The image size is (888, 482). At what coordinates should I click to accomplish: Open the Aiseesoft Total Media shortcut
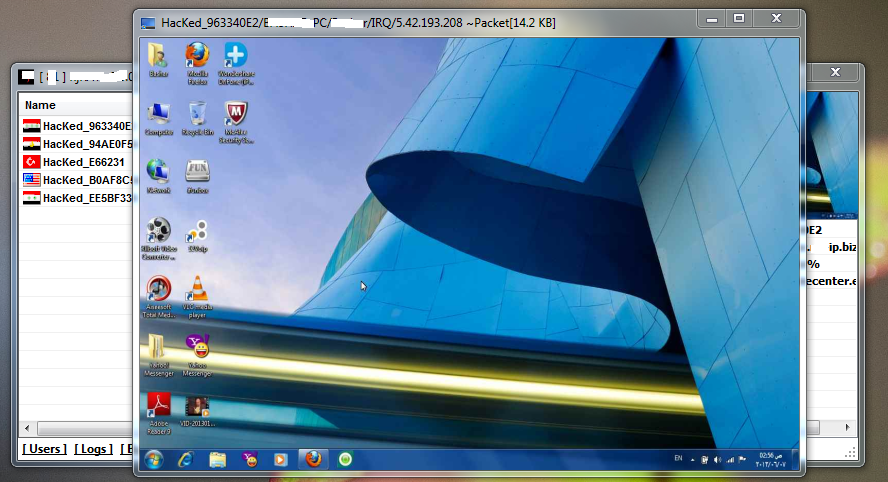point(159,297)
